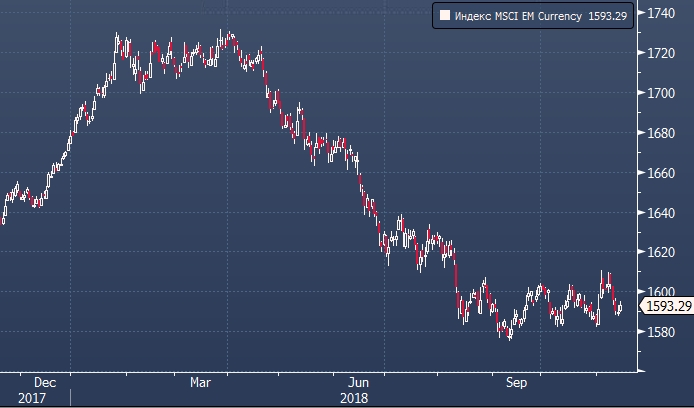Click the 2018 year label below the chart

click(x=353, y=397)
